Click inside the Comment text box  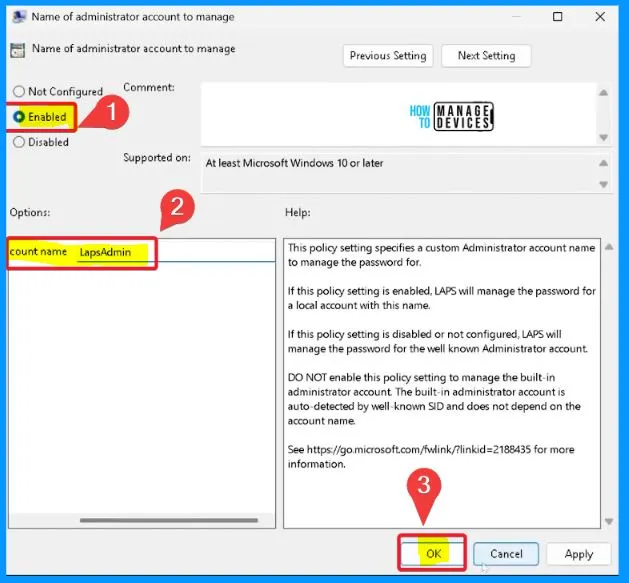[399, 115]
